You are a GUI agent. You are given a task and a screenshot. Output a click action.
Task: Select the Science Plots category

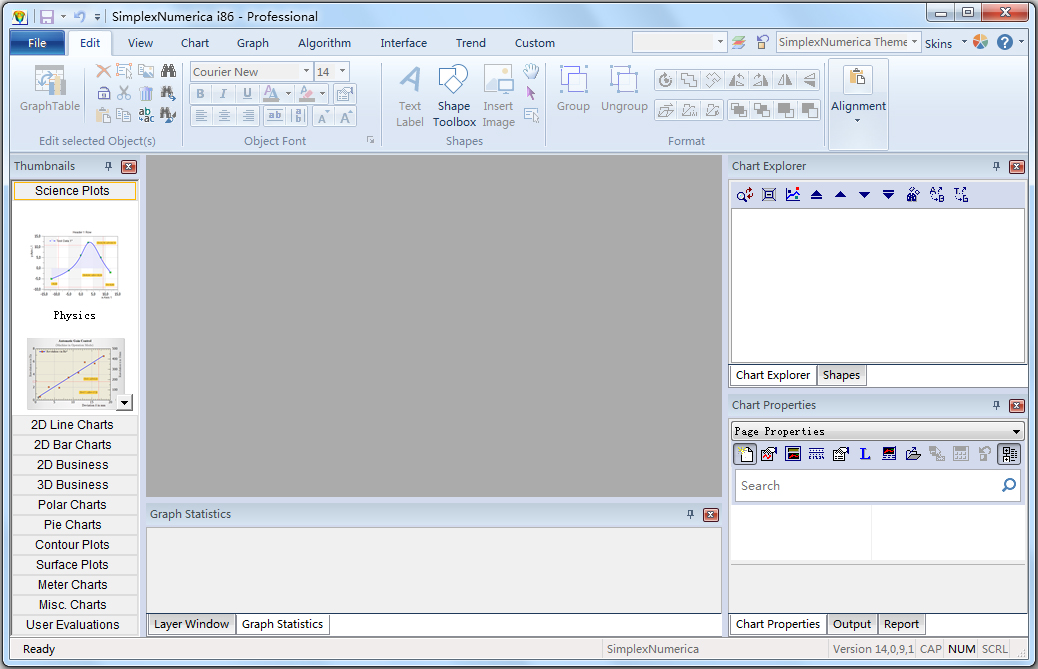(74, 191)
